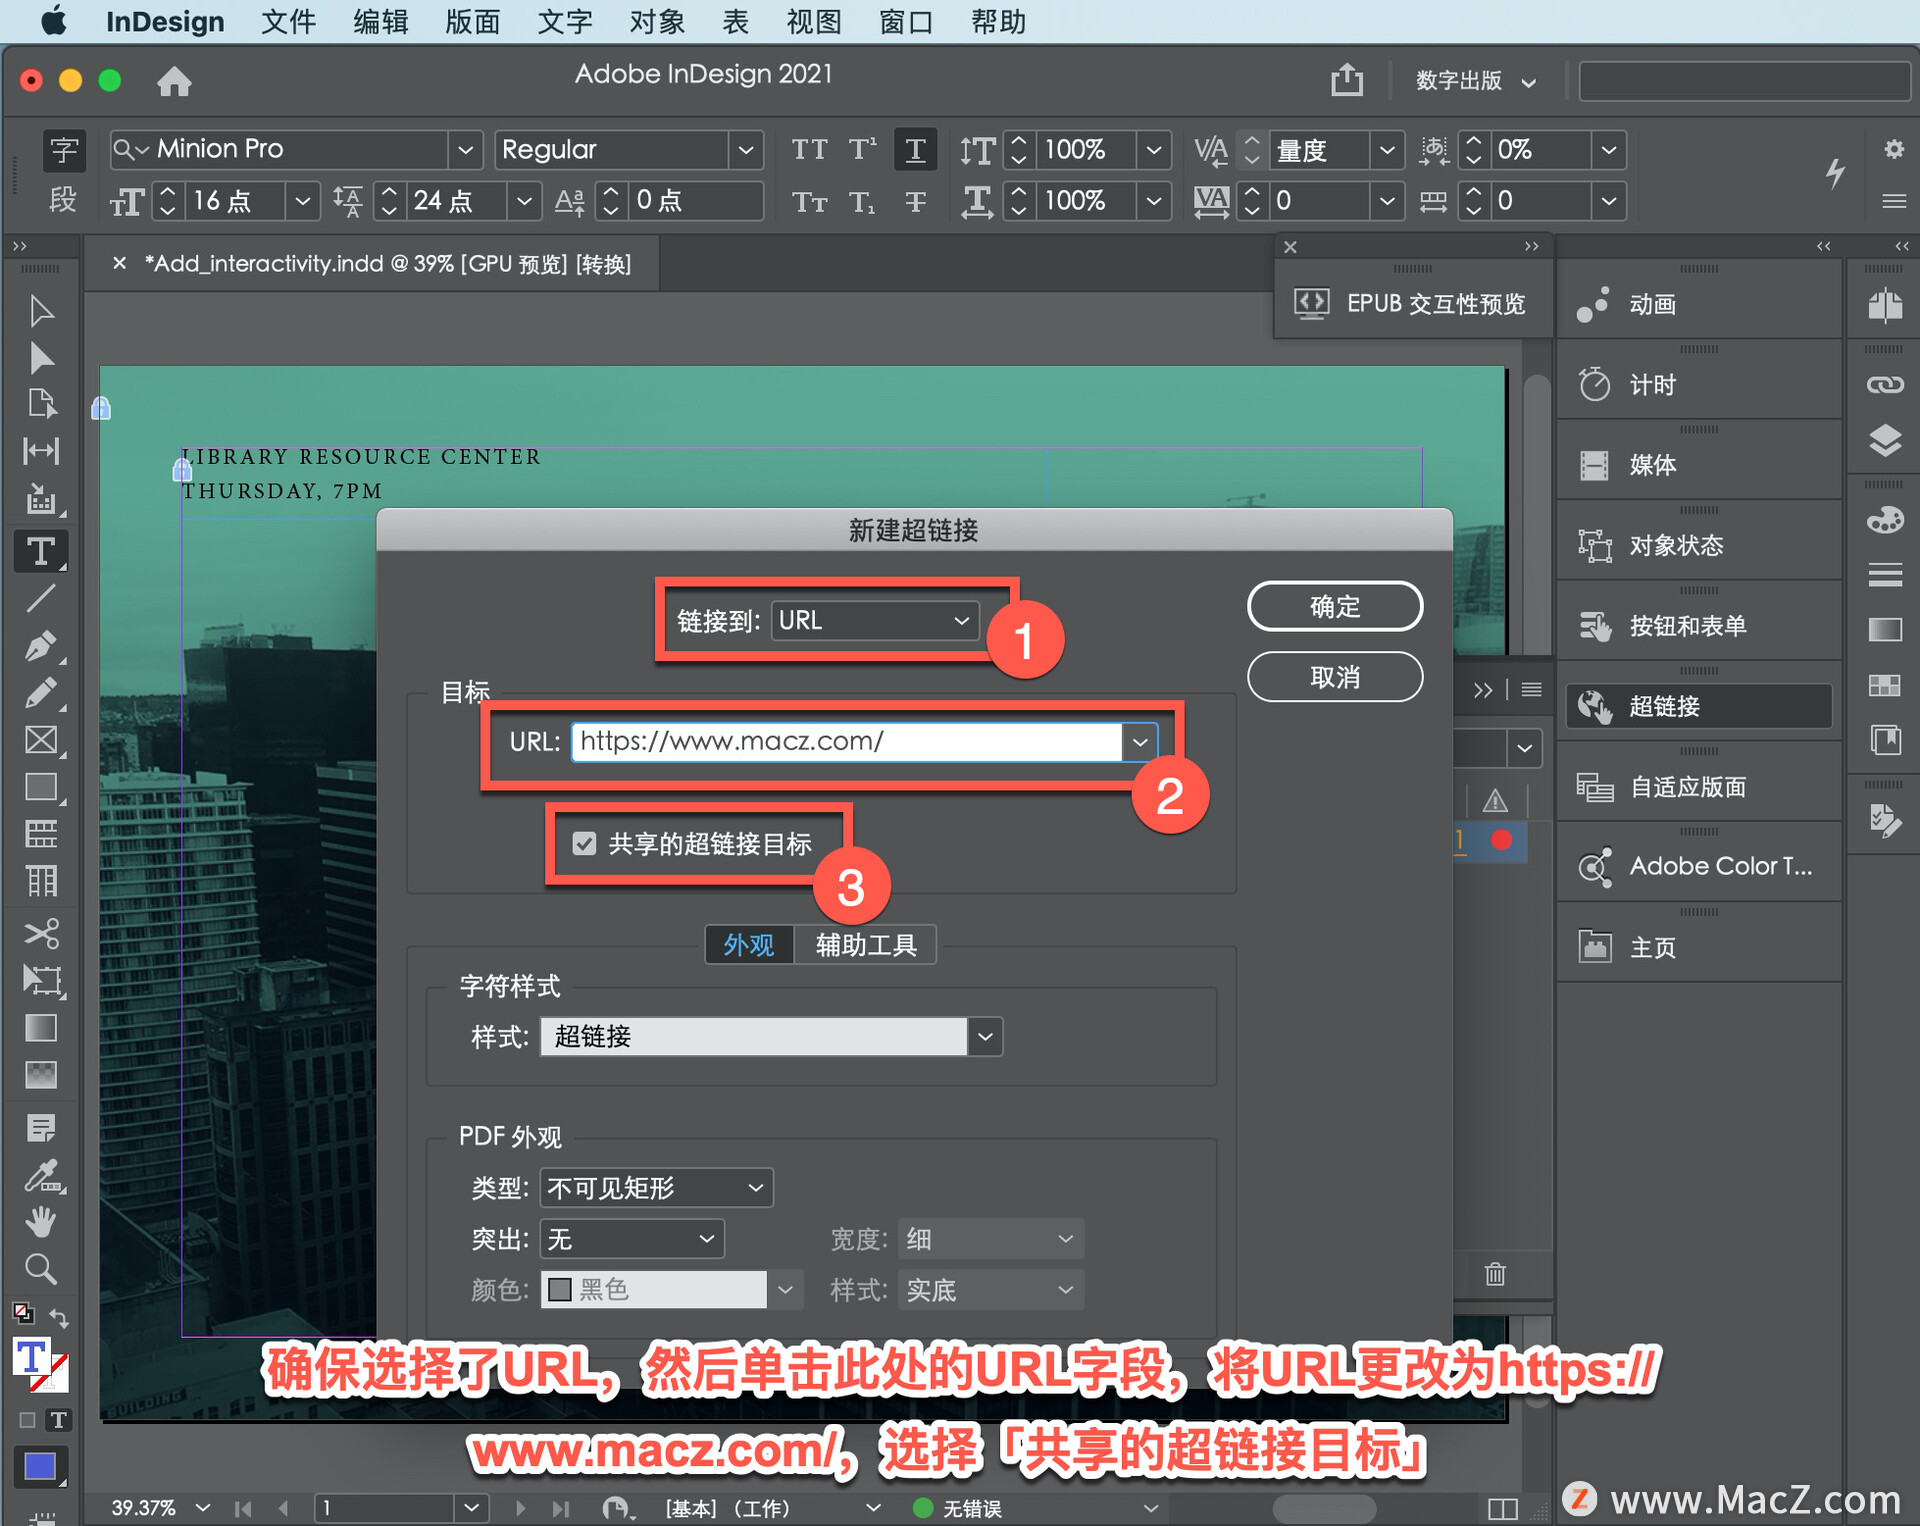Confirm the new hyperlink dialog
This screenshot has width=1920, height=1526.
(1335, 606)
